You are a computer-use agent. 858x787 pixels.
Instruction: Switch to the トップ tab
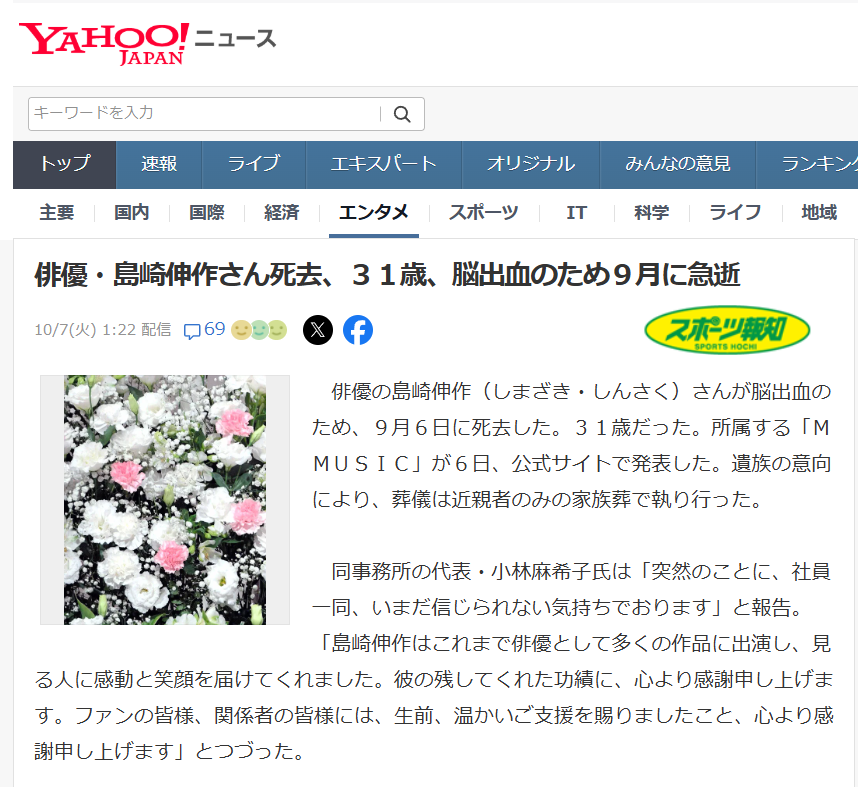coord(65,164)
